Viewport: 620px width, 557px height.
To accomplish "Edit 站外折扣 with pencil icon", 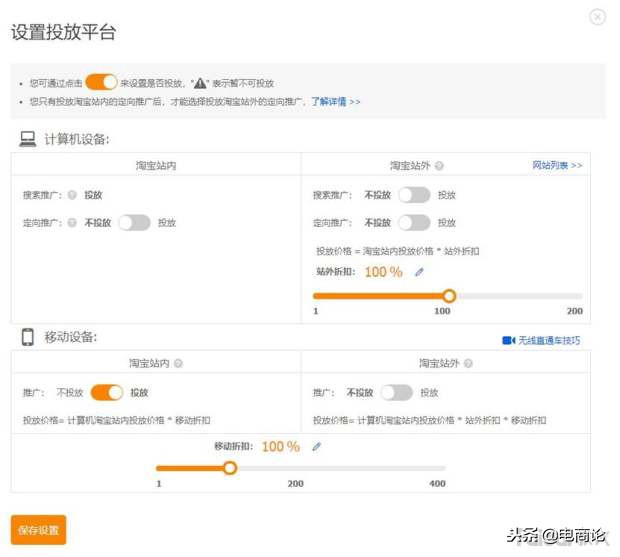I will 419,272.
